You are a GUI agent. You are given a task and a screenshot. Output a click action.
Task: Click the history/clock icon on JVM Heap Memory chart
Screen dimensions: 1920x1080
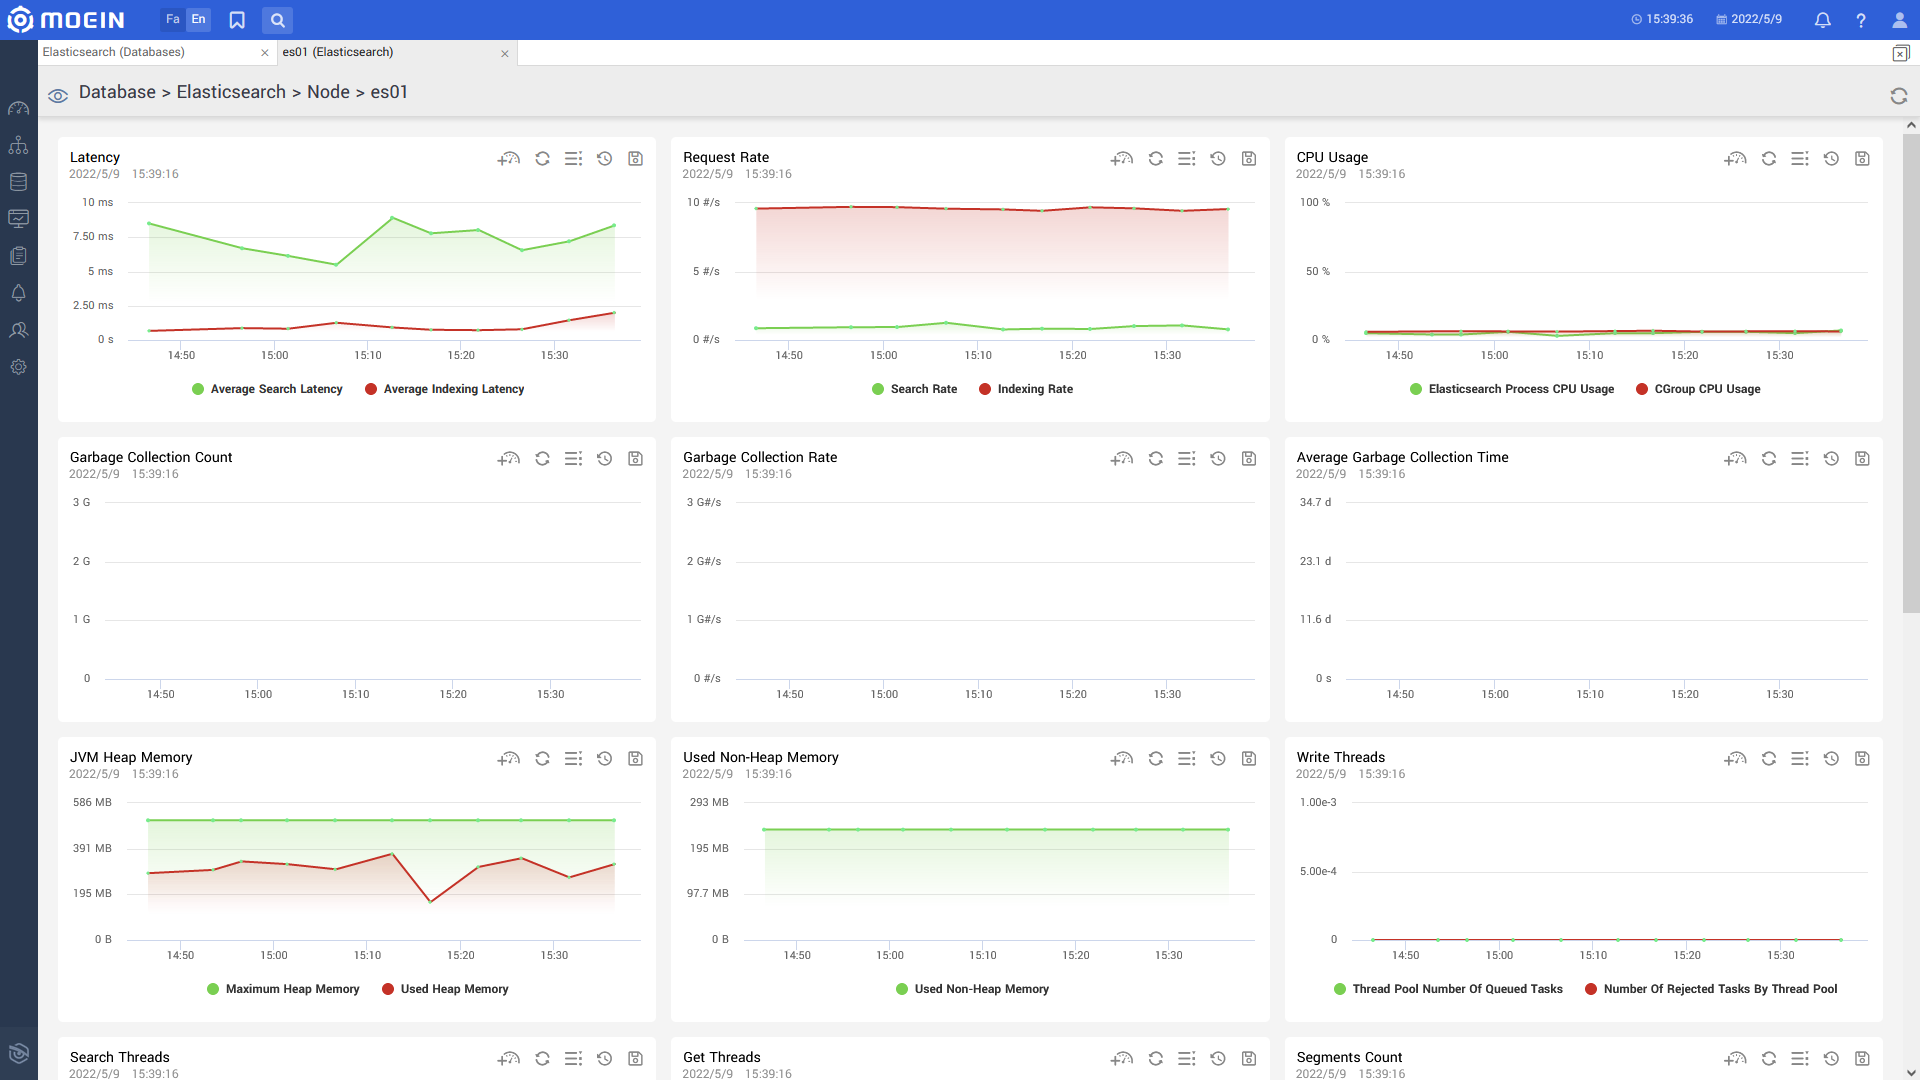click(604, 758)
